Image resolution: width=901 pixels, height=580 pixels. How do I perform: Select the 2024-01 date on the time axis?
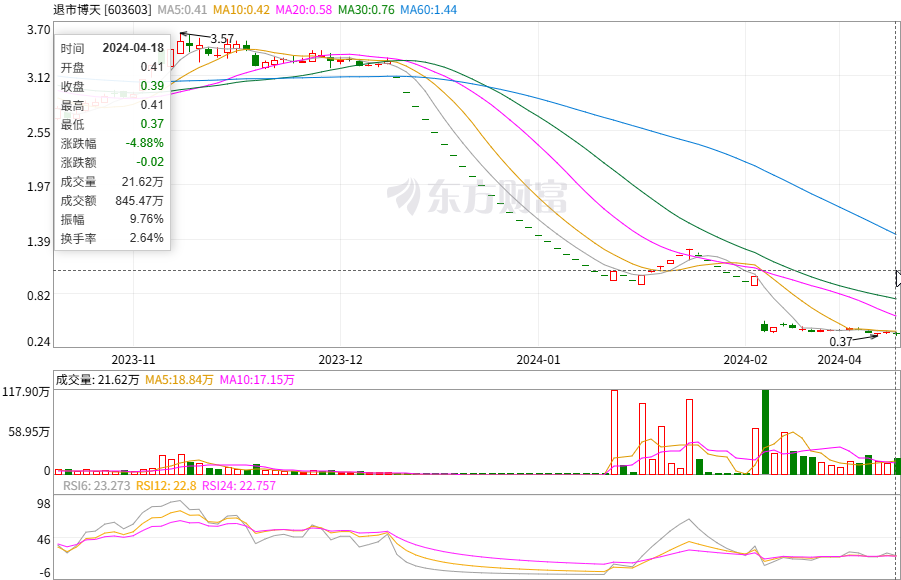click(538, 359)
